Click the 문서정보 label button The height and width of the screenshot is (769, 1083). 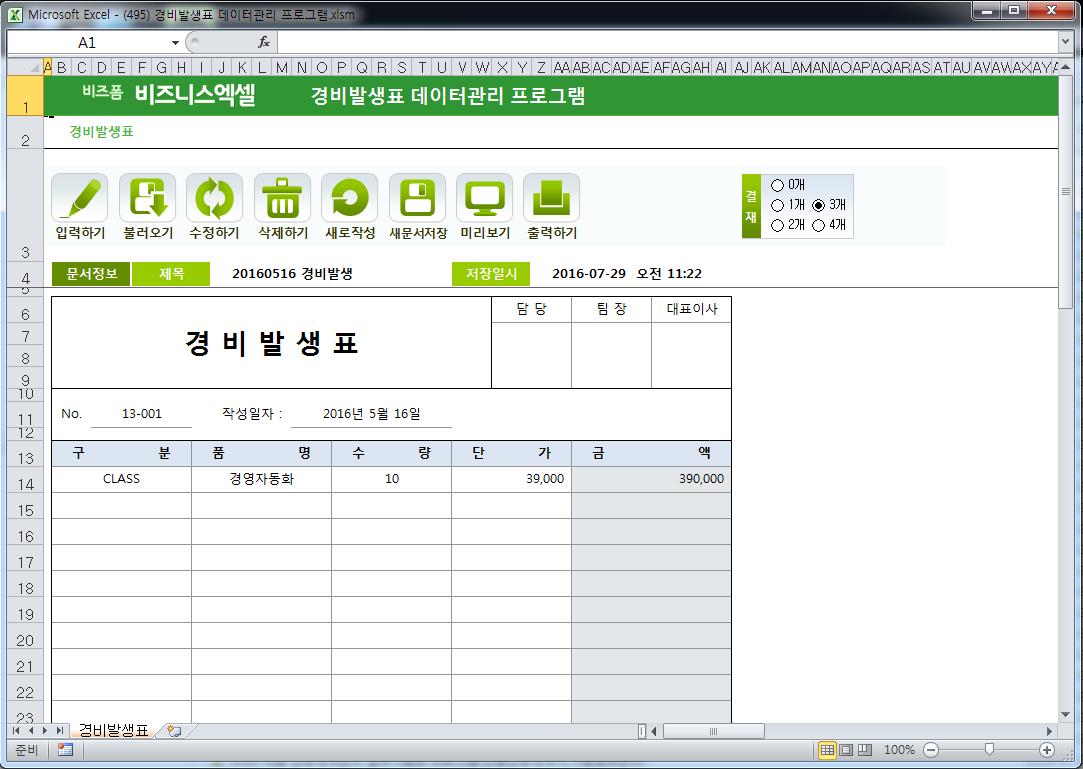91,274
